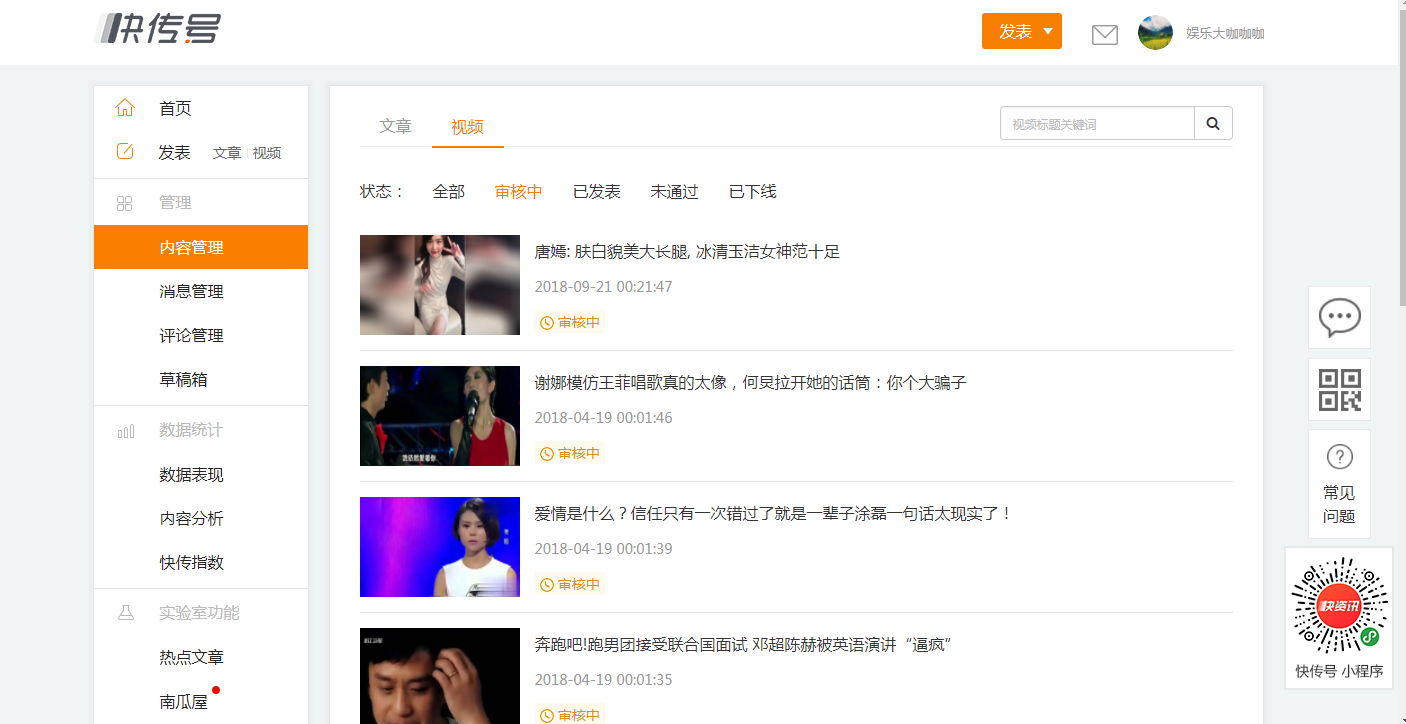
Task: Click the user avatar picture
Action: (x=1155, y=33)
